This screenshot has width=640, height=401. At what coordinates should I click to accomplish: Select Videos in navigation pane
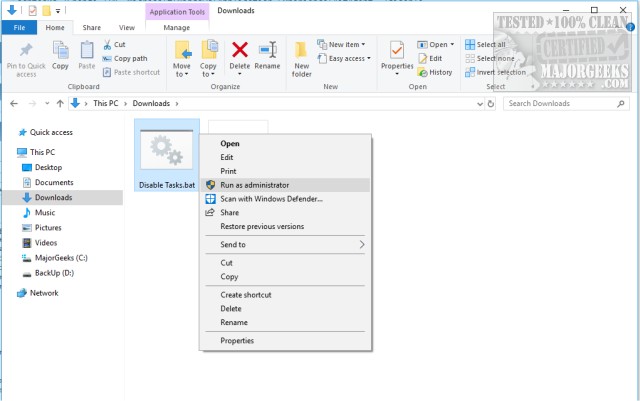tap(40, 243)
